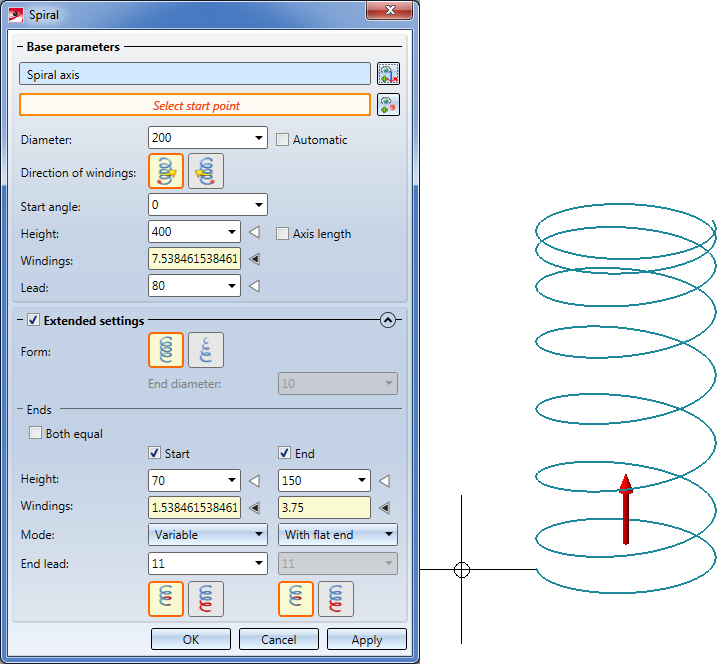Open the Lead dropdown showing 80
The width and height of the screenshot is (720, 666).
232,286
